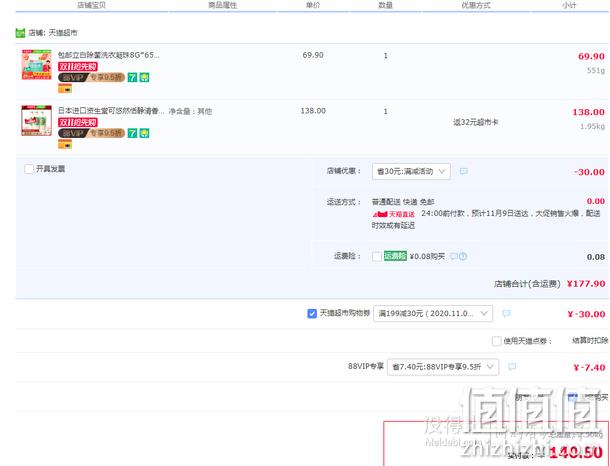Viewport: 610px width, 466px height.
Task: Click 双11抢先购 badge on the 69.90 item
Action: (78, 67)
